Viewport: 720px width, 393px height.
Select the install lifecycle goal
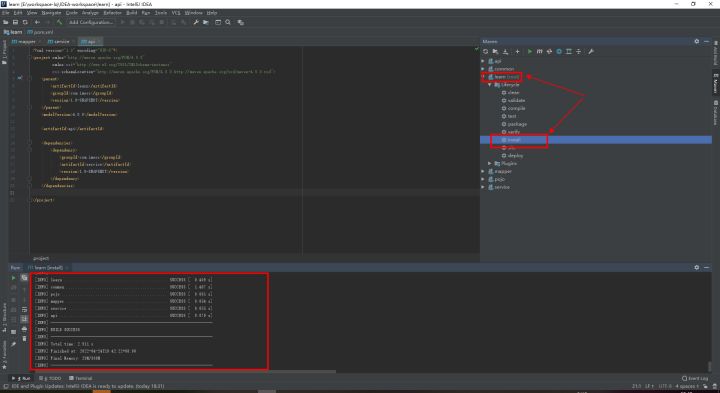[511, 140]
